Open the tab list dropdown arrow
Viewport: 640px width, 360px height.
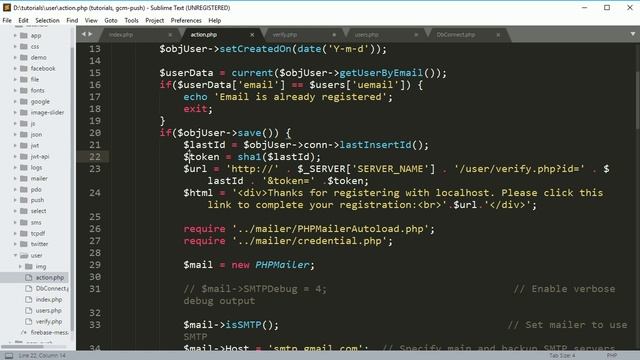tap(633, 34)
